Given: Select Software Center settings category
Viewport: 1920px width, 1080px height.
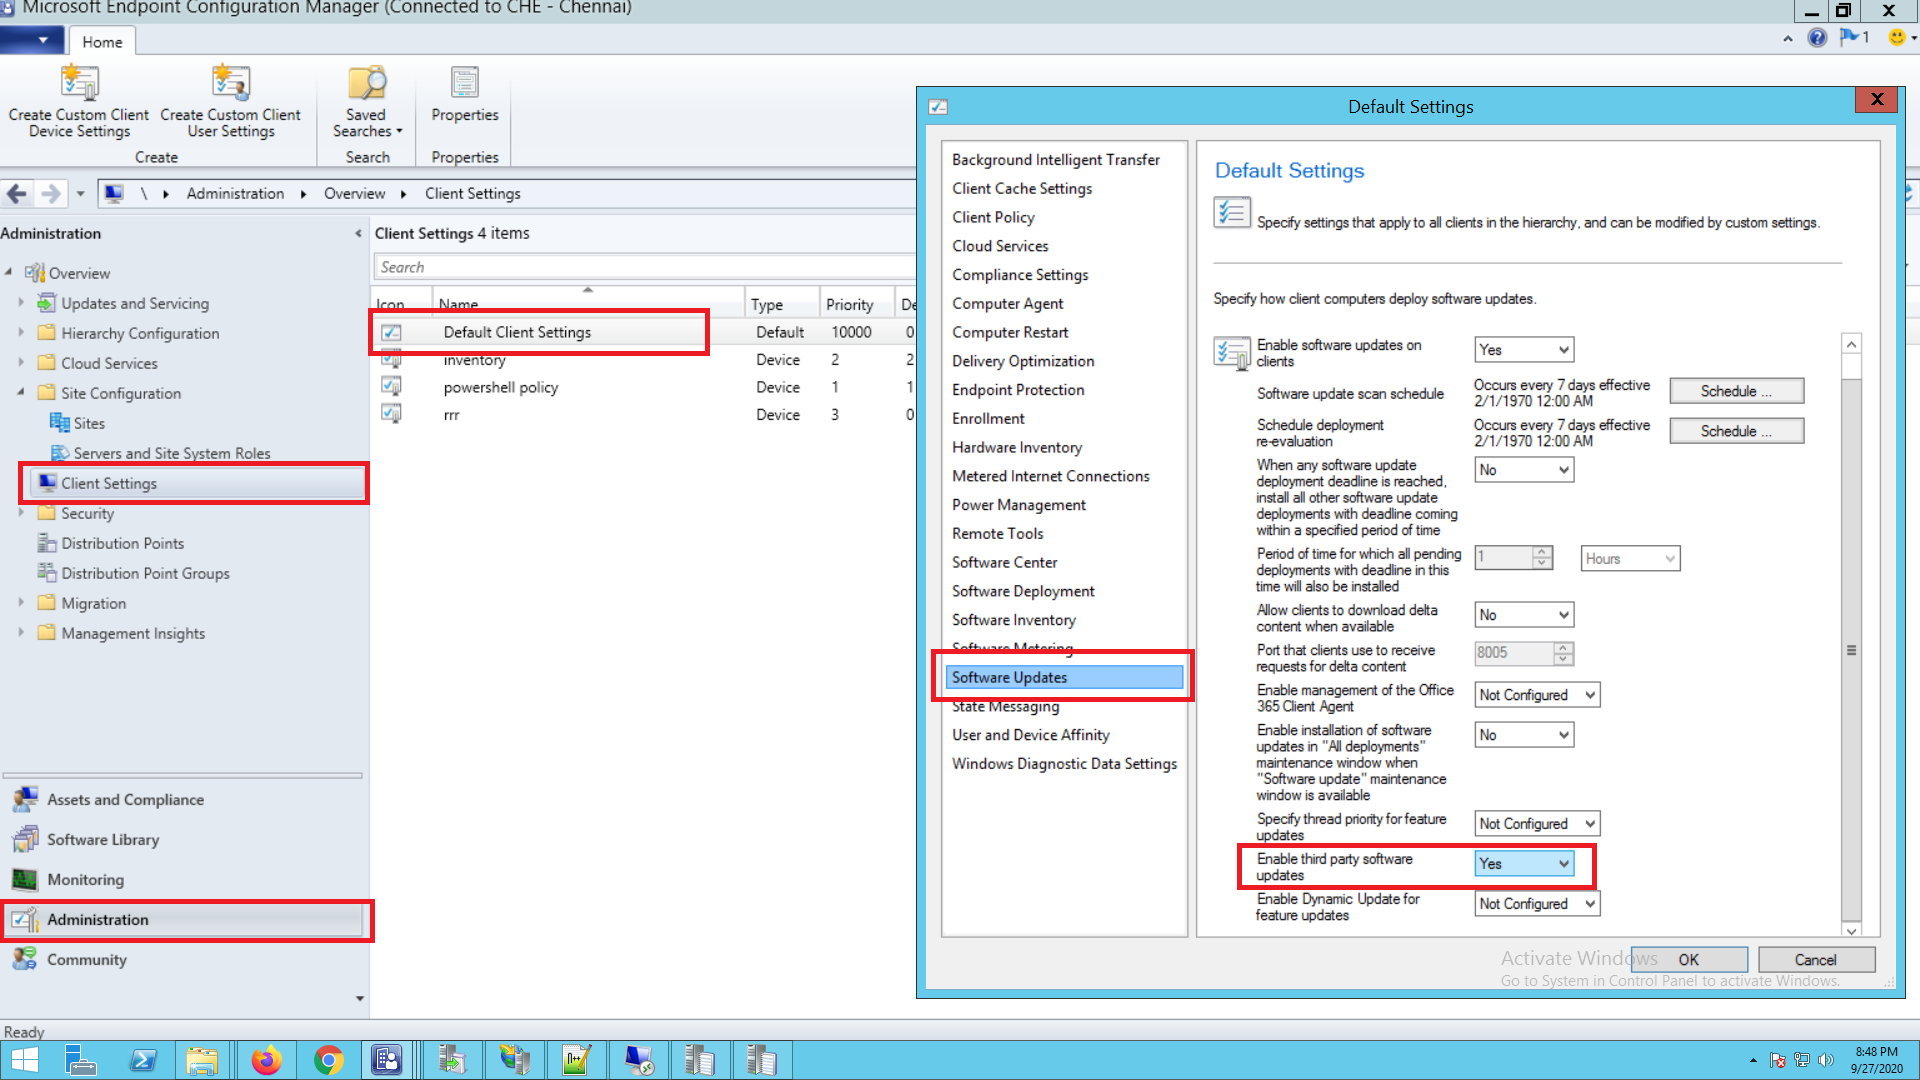Looking at the screenshot, I should pyautogui.click(x=1004, y=563).
